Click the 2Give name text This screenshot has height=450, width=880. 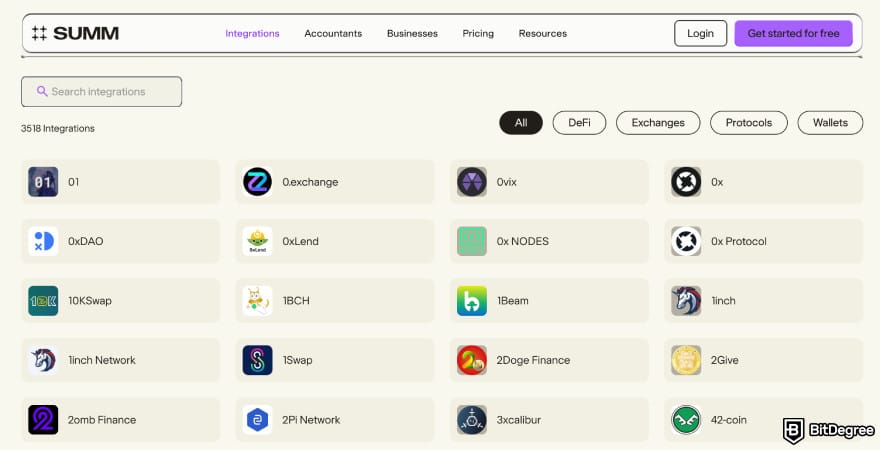click(725, 361)
